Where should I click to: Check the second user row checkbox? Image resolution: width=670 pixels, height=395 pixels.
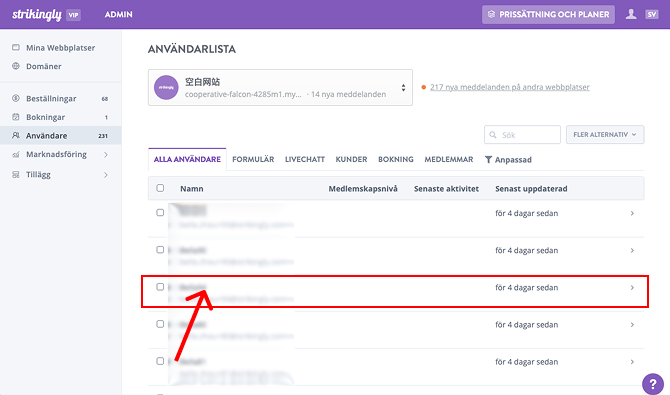(x=160, y=250)
